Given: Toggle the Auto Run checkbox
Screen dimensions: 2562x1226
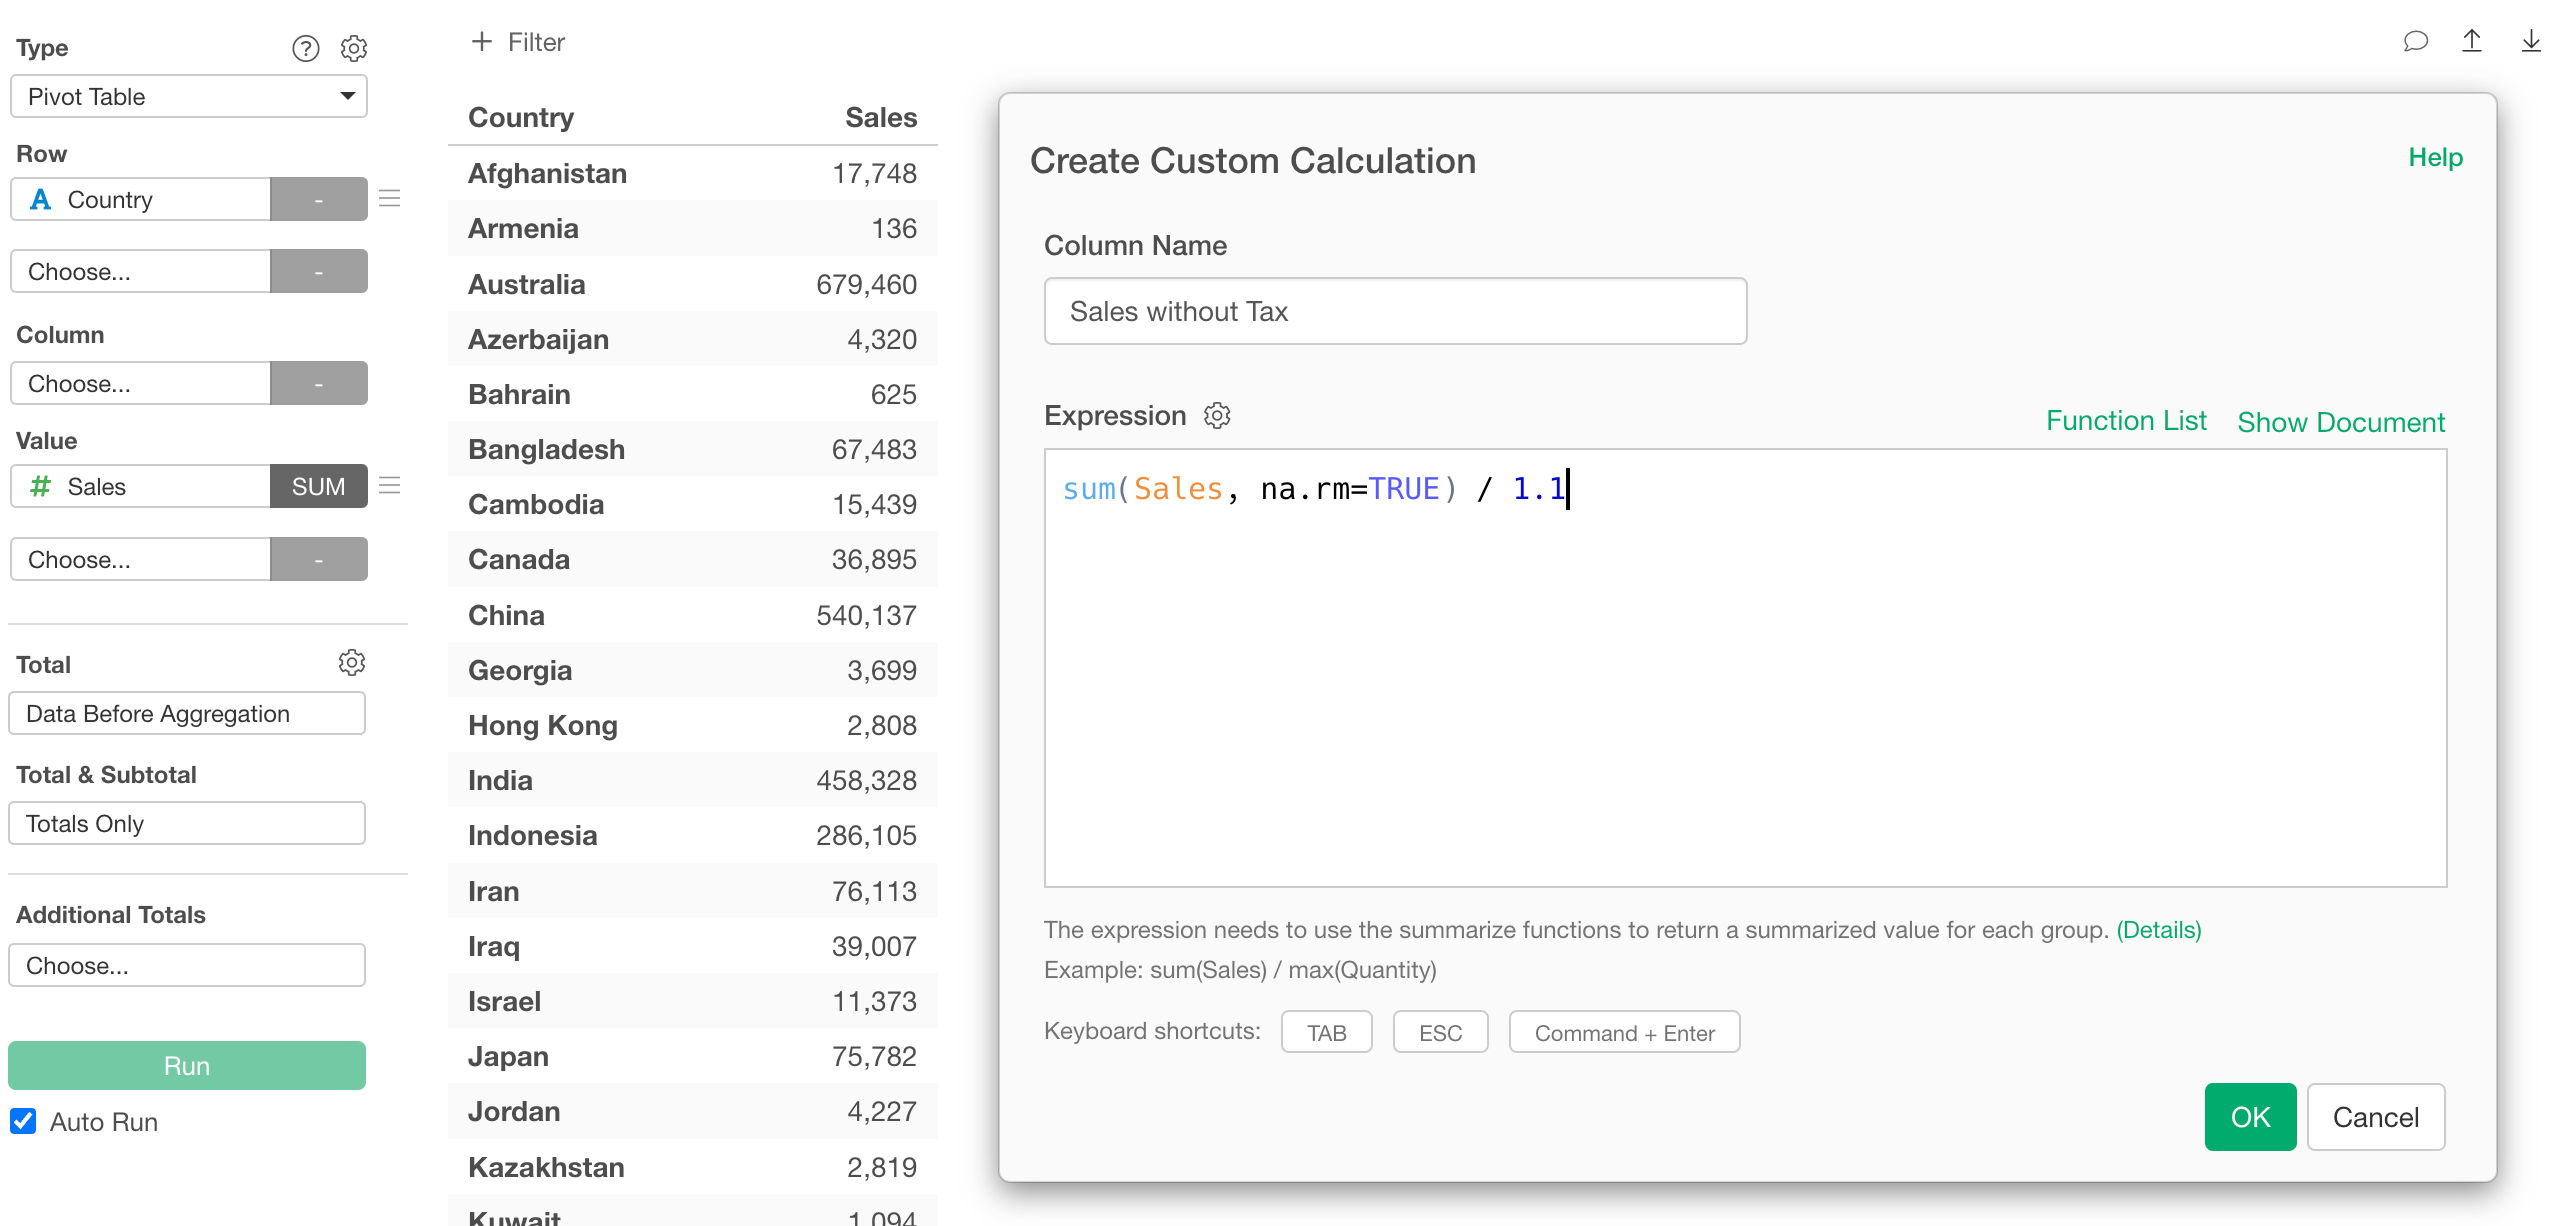Looking at the screenshot, I should click(24, 1121).
